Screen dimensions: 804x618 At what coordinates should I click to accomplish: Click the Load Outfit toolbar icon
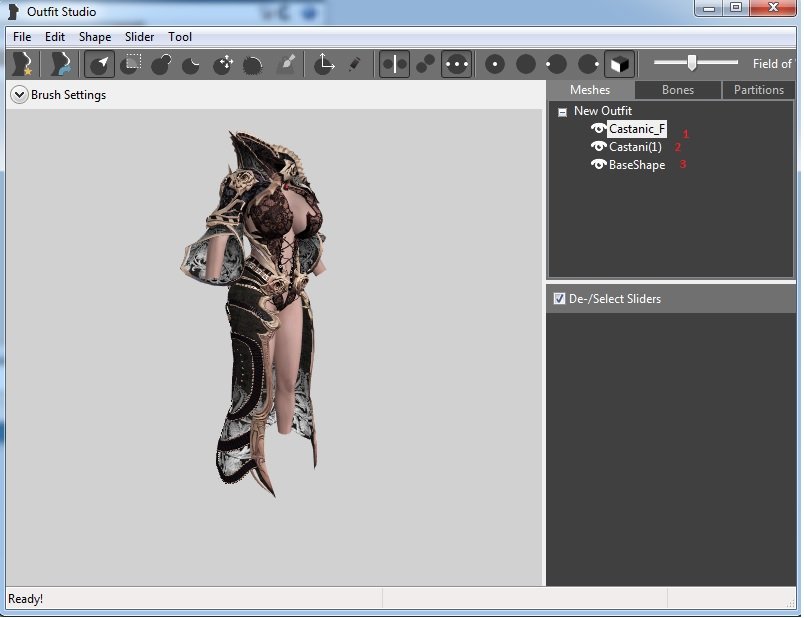coord(60,64)
